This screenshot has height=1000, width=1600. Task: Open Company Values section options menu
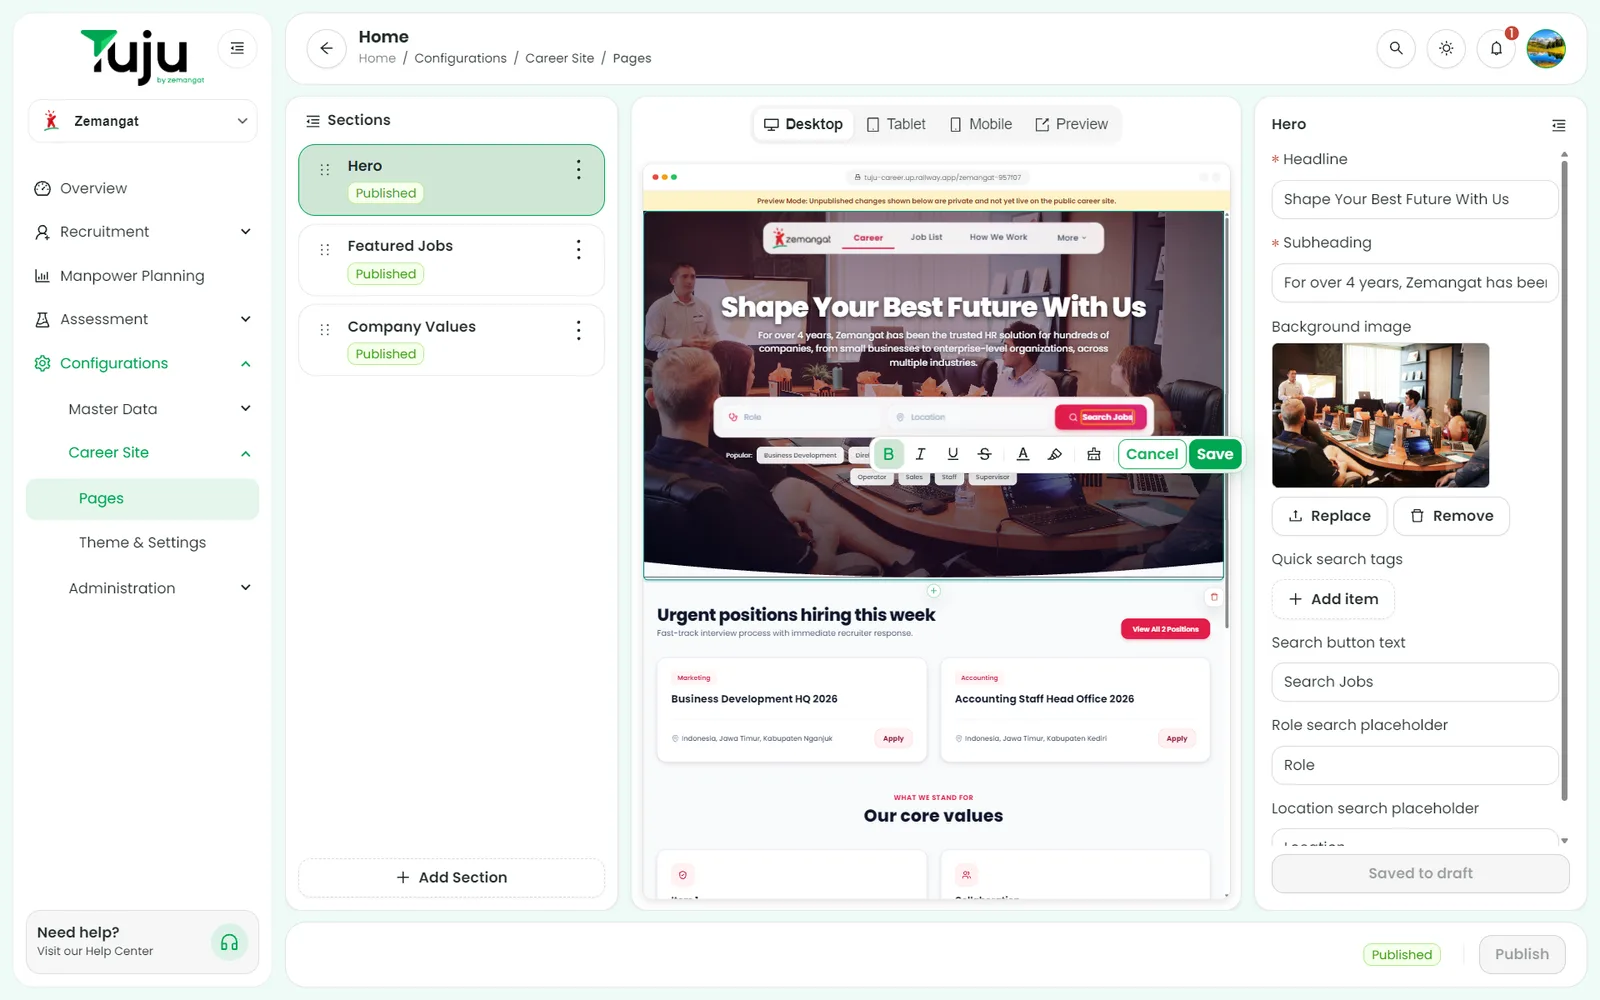point(578,331)
